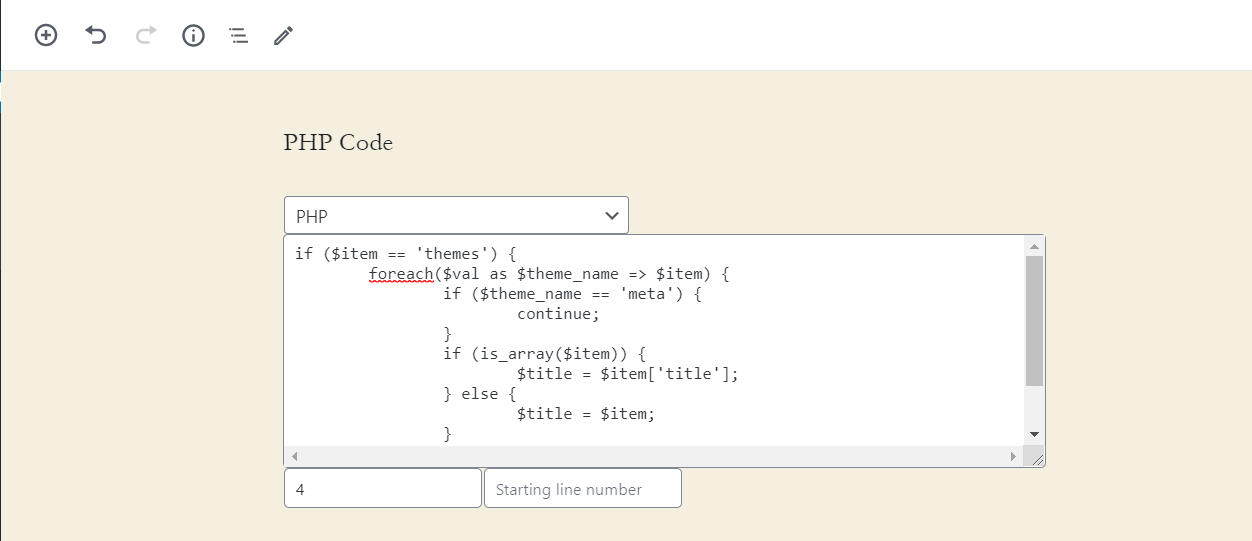Redo the undone change
The width and height of the screenshot is (1252, 541).
pyautogui.click(x=146, y=36)
